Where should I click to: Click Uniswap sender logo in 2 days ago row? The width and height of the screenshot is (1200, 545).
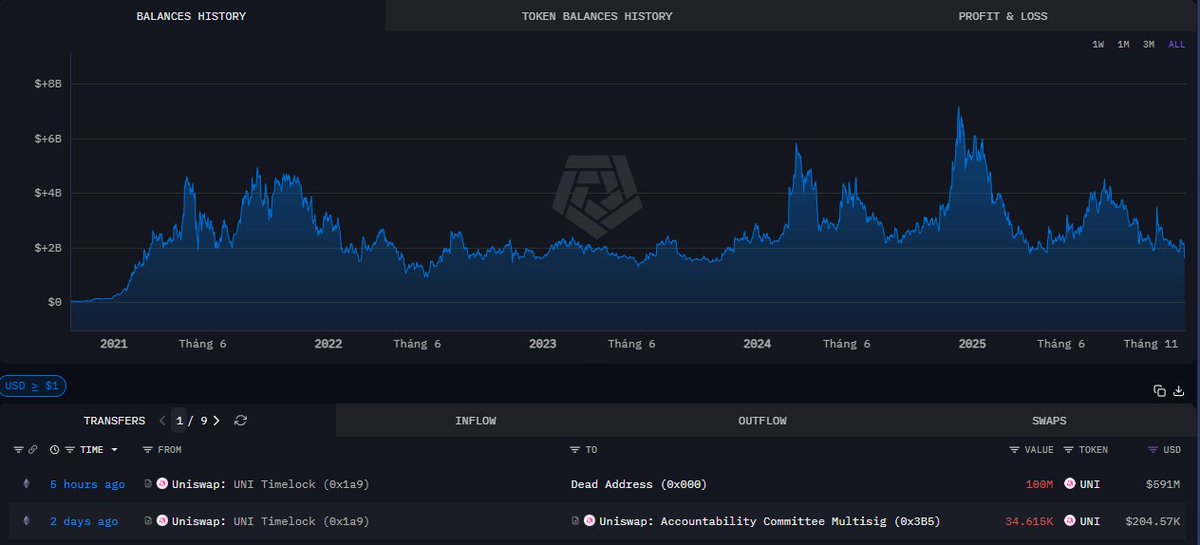(x=162, y=521)
